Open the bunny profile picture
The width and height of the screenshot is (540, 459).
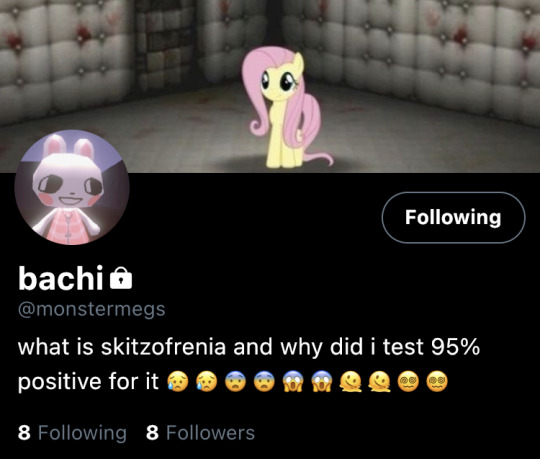pos(72,188)
